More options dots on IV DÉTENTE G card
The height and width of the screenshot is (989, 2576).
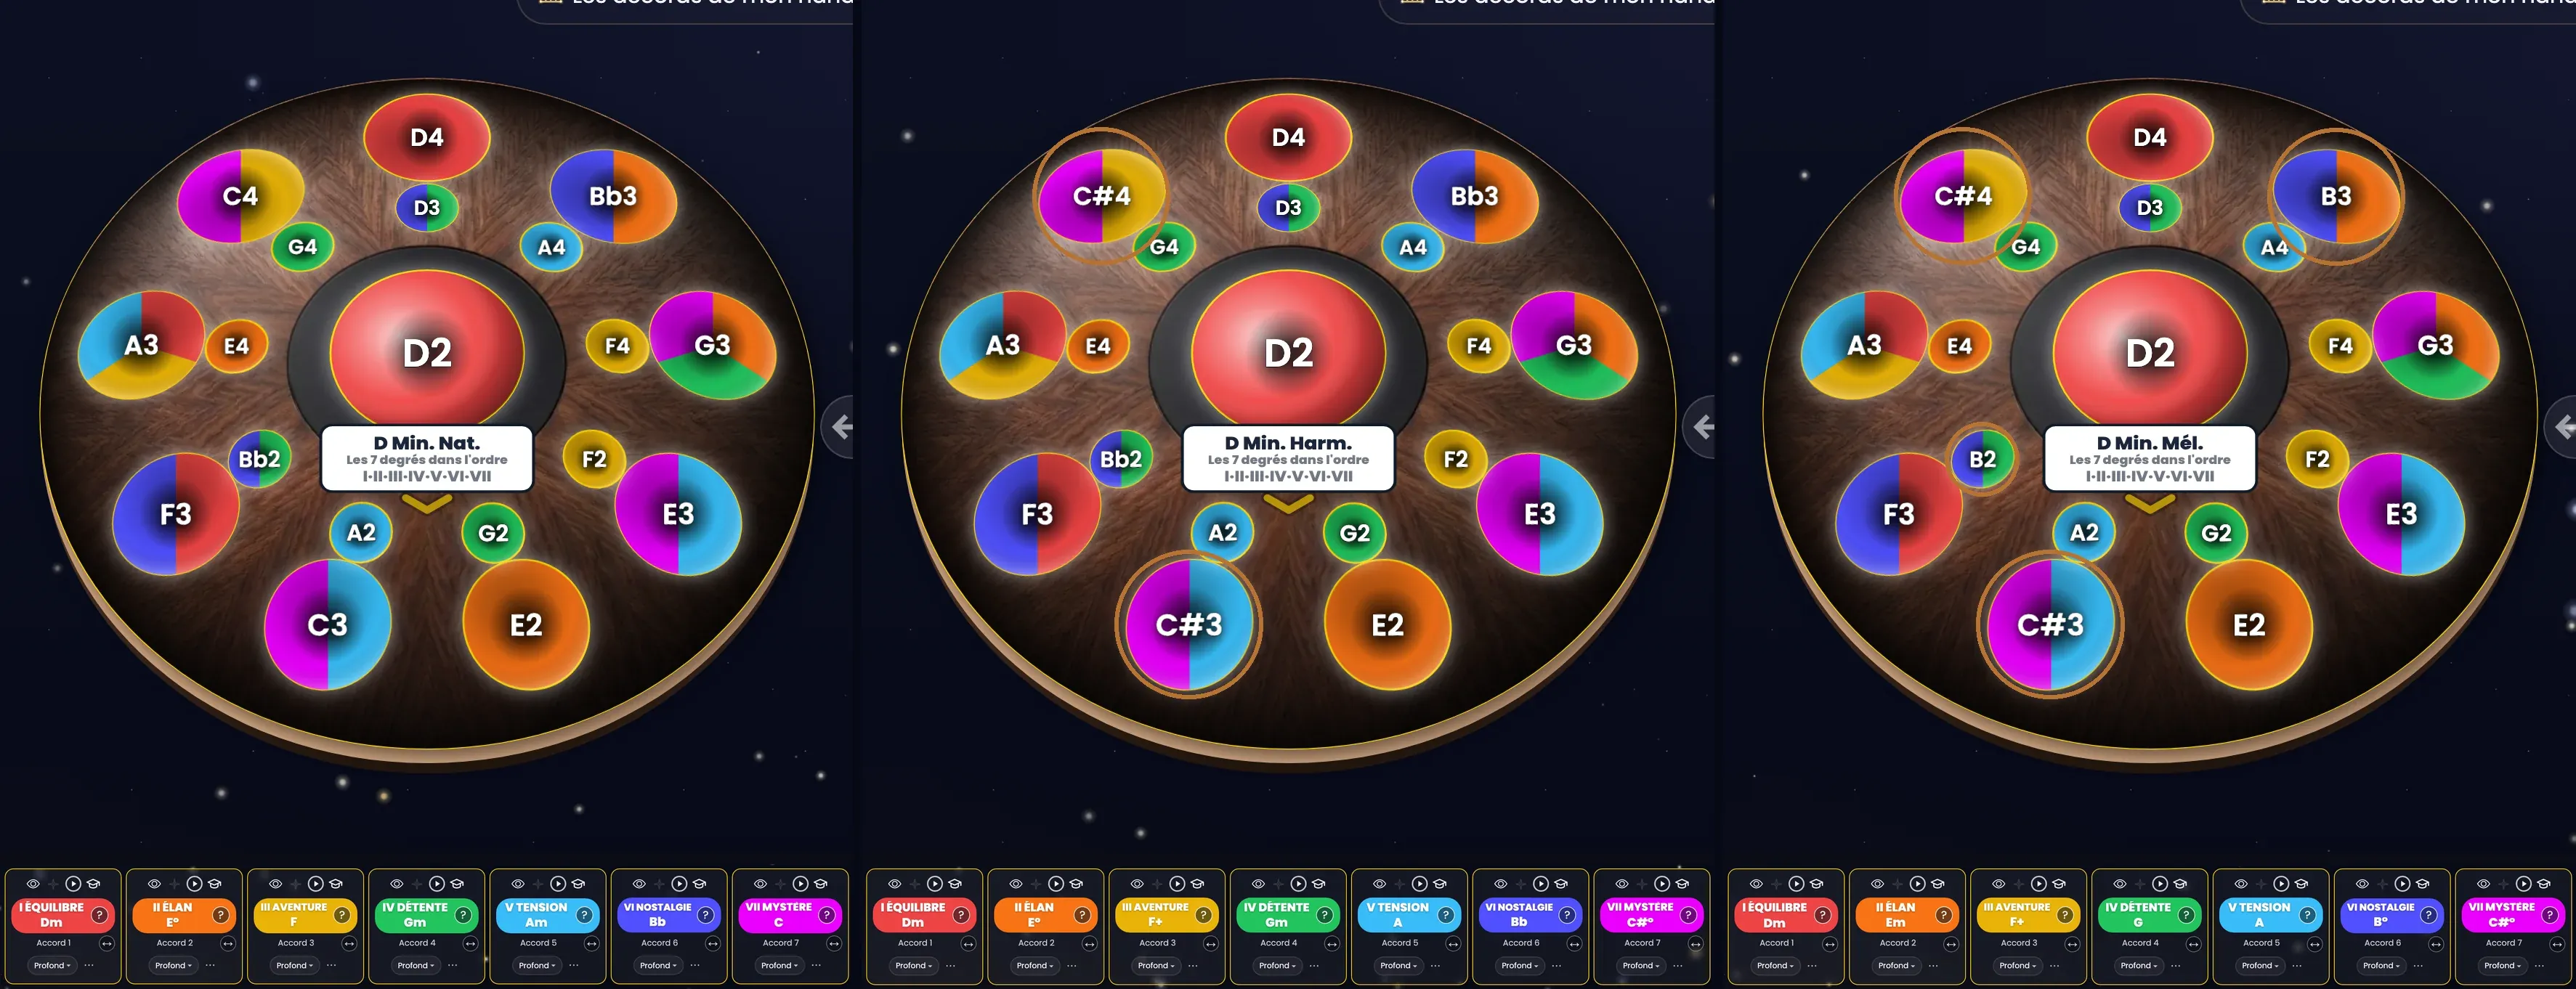[2176, 965]
